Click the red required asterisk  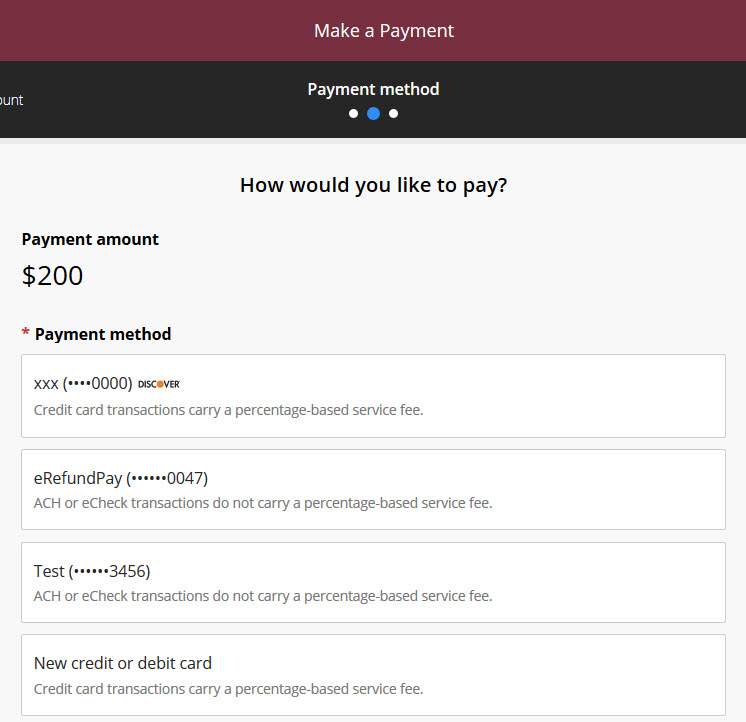tap(26, 332)
